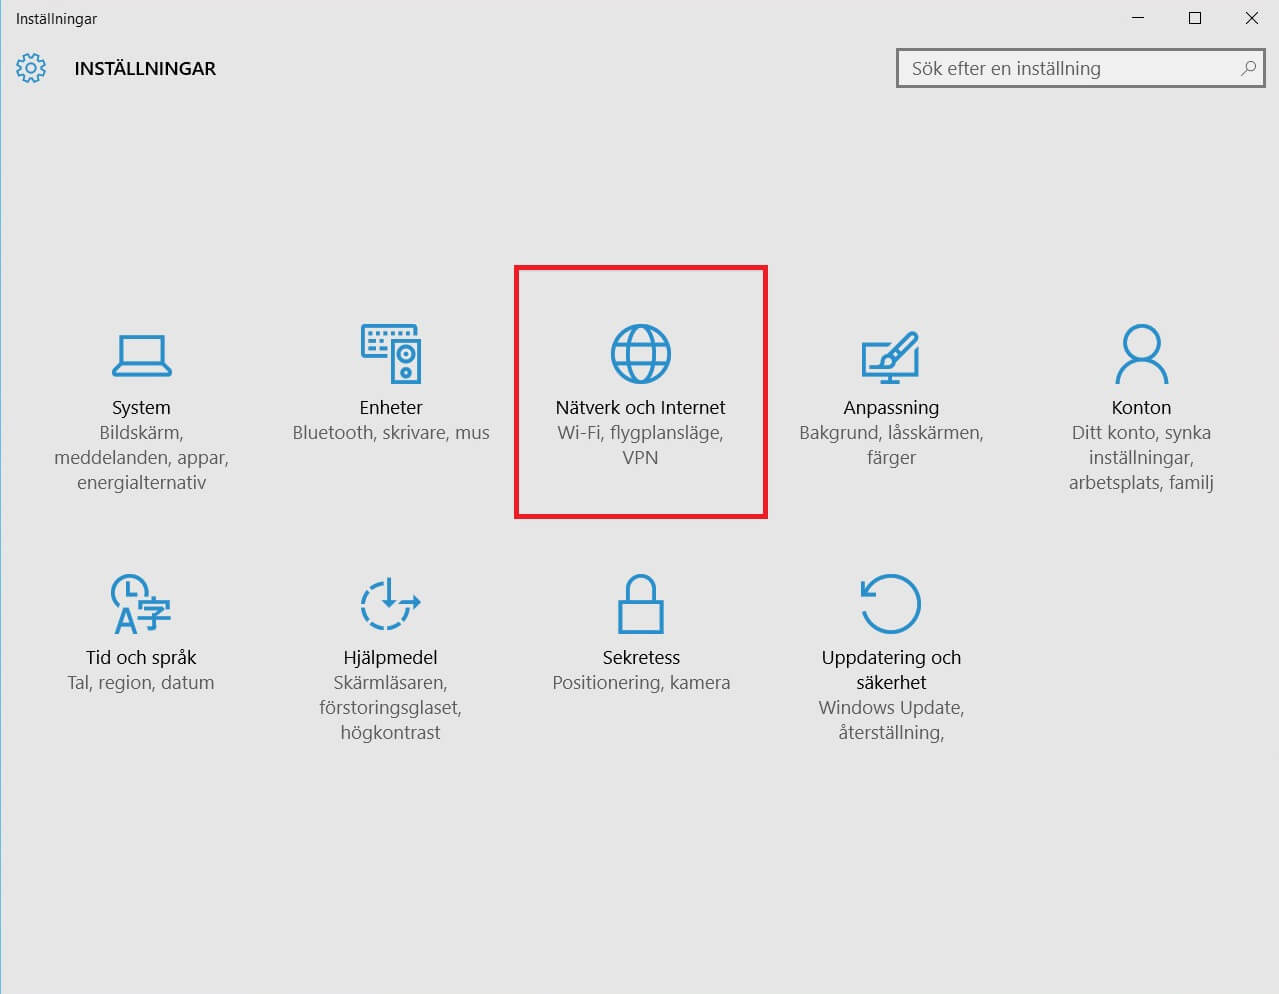
Task: Click 'Bakgrund, låsskärmen, färger' description
Action: click(x=891, y=445)
